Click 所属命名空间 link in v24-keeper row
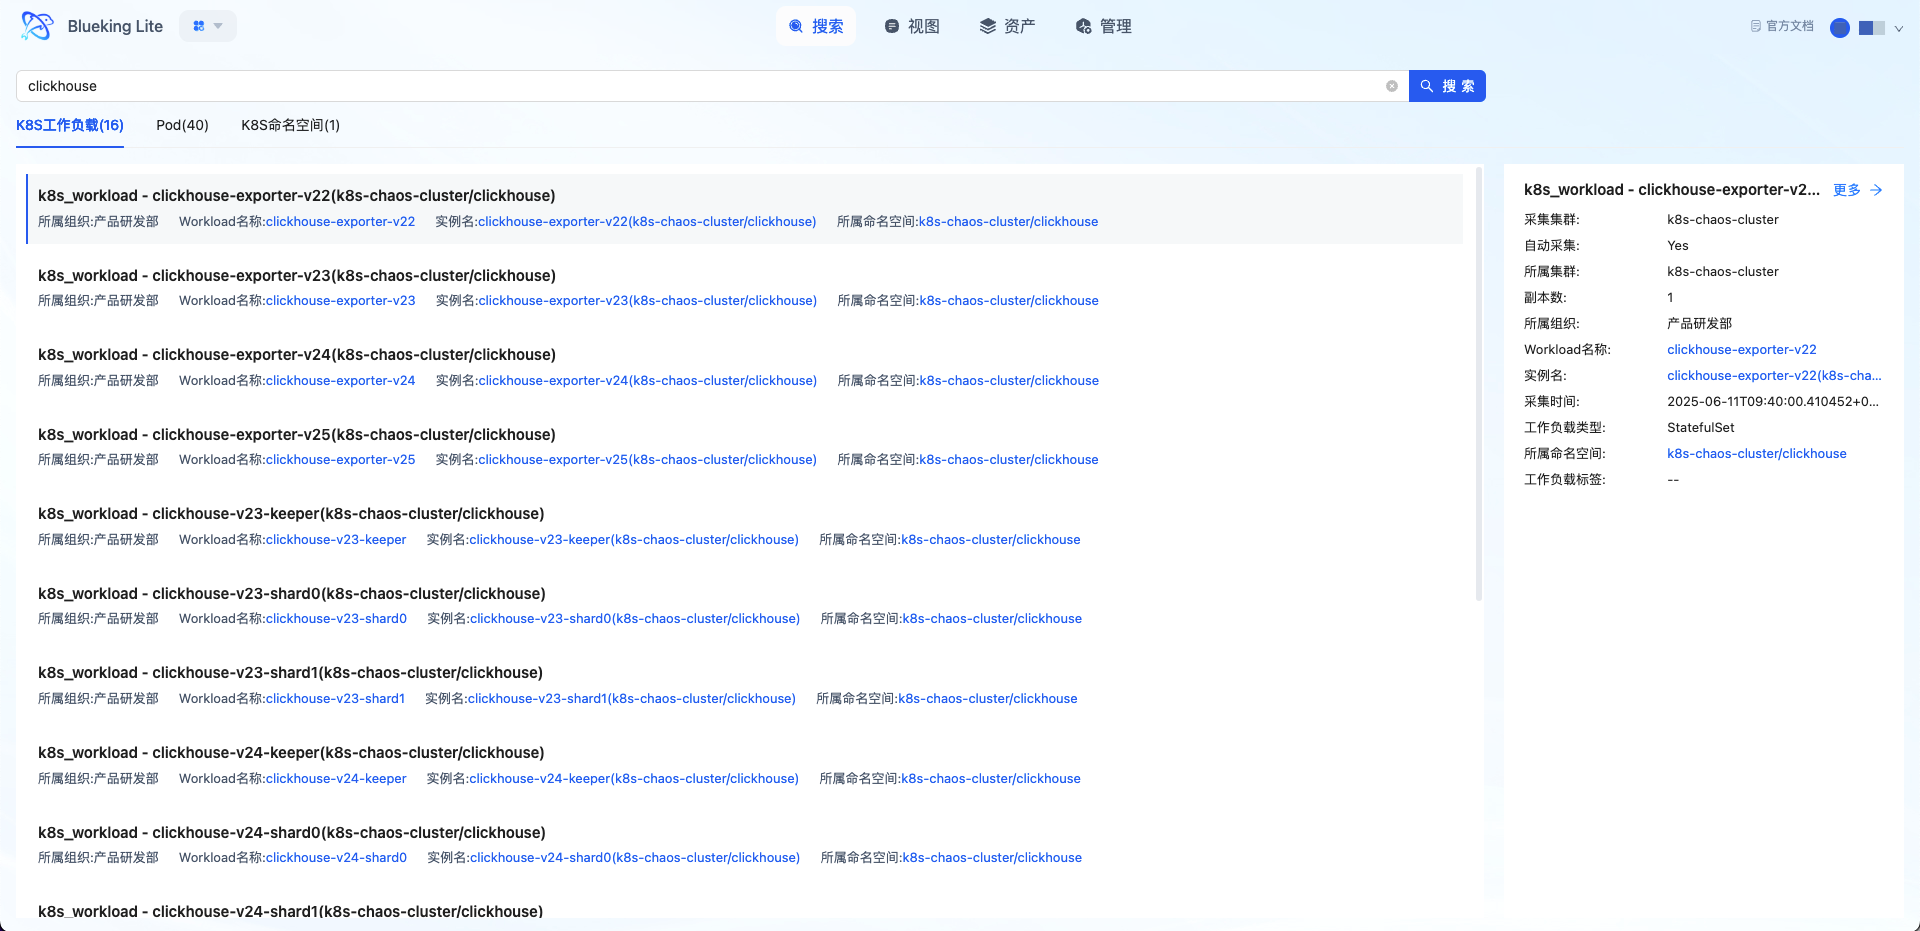This screenshot has width=1920, height=931. coord(991,779)
